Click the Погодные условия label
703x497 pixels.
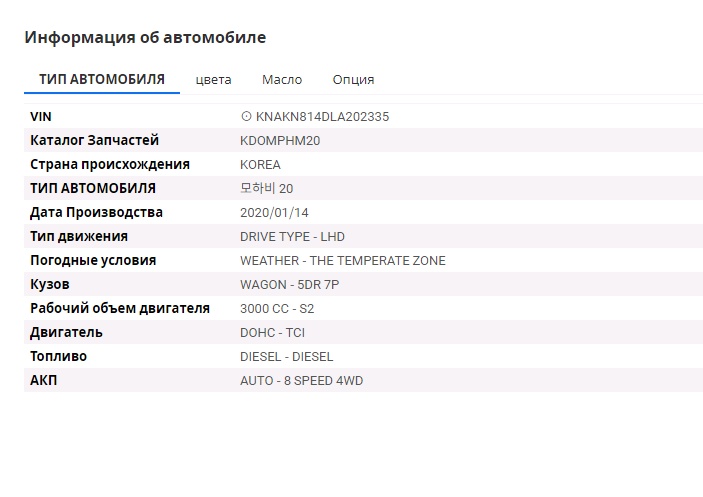pos(93,260)
